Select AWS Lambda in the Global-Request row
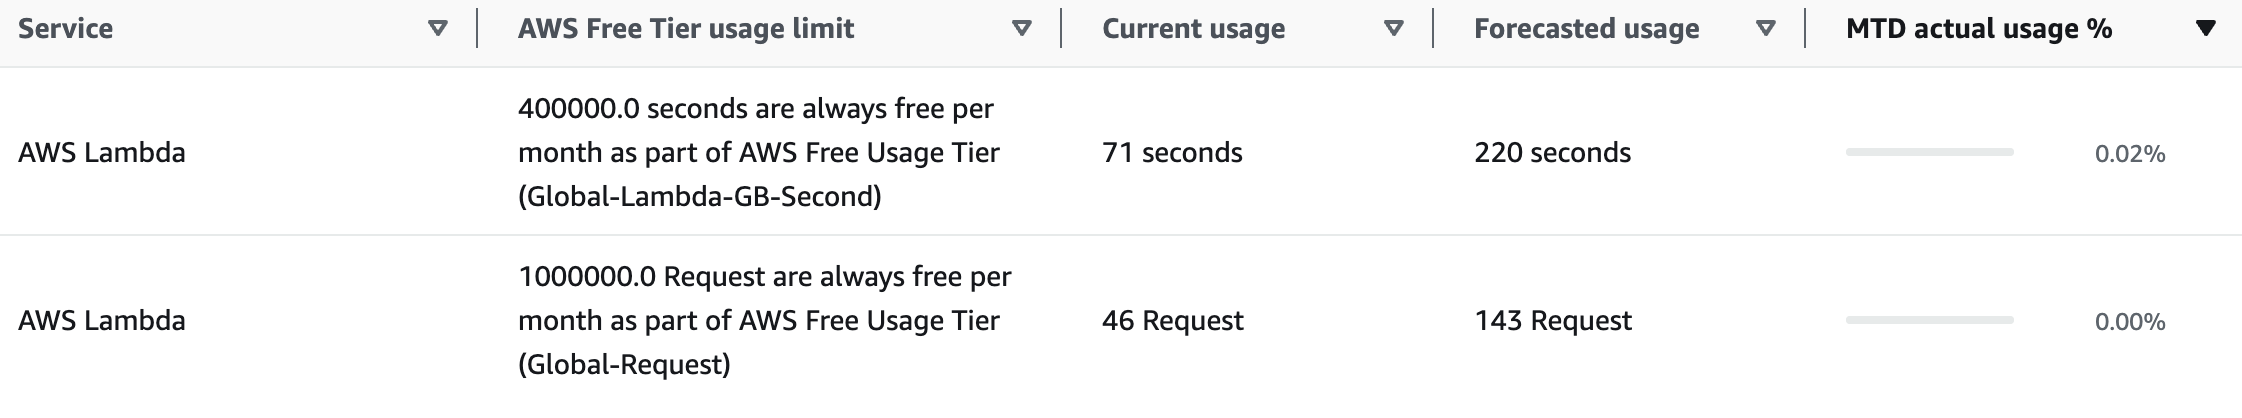Screen dimensions: 2242x418 (x=102, y=321)
